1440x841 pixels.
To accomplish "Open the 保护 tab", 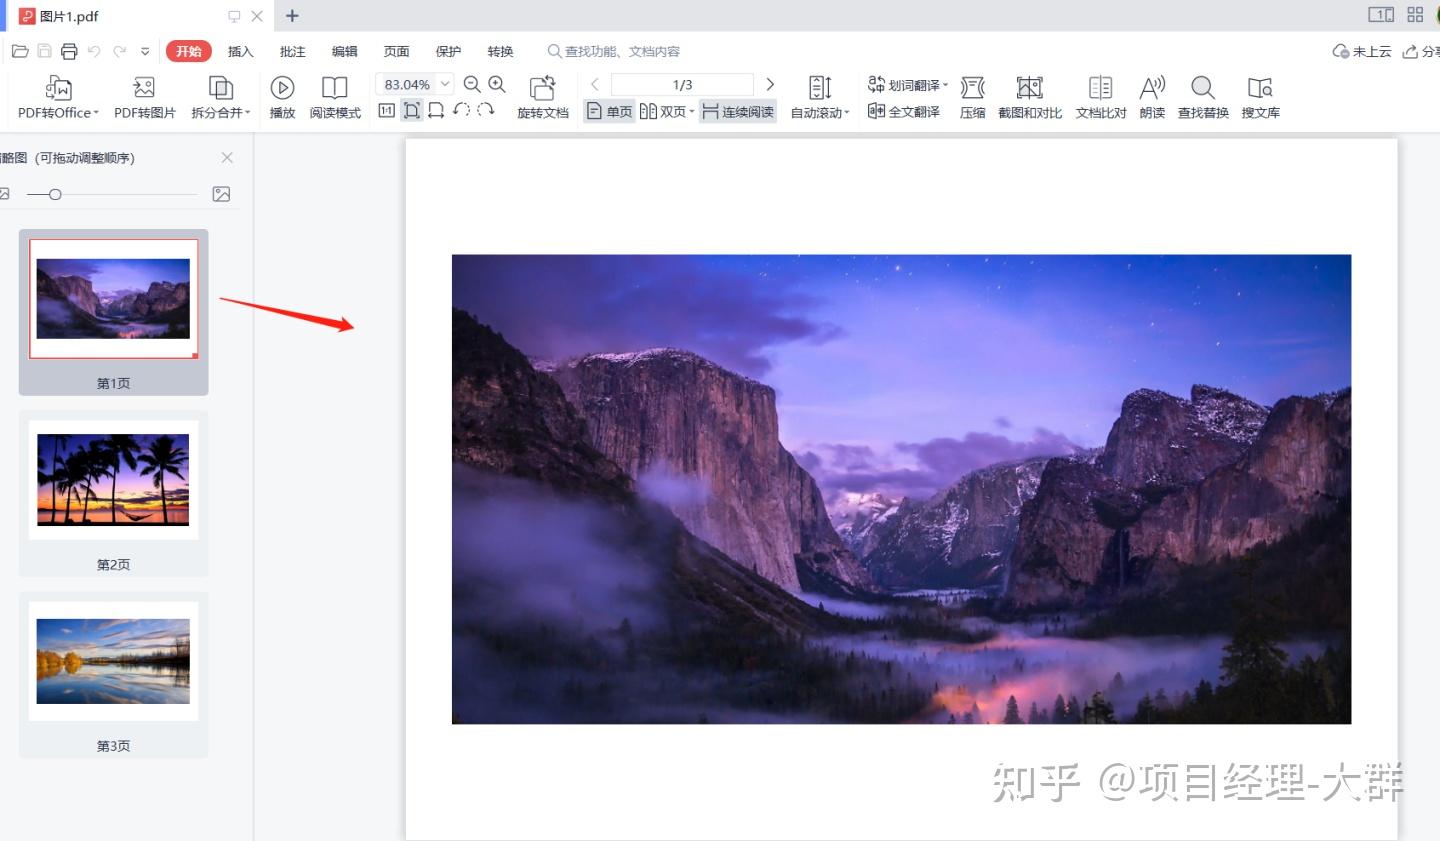I will [449, 51].
